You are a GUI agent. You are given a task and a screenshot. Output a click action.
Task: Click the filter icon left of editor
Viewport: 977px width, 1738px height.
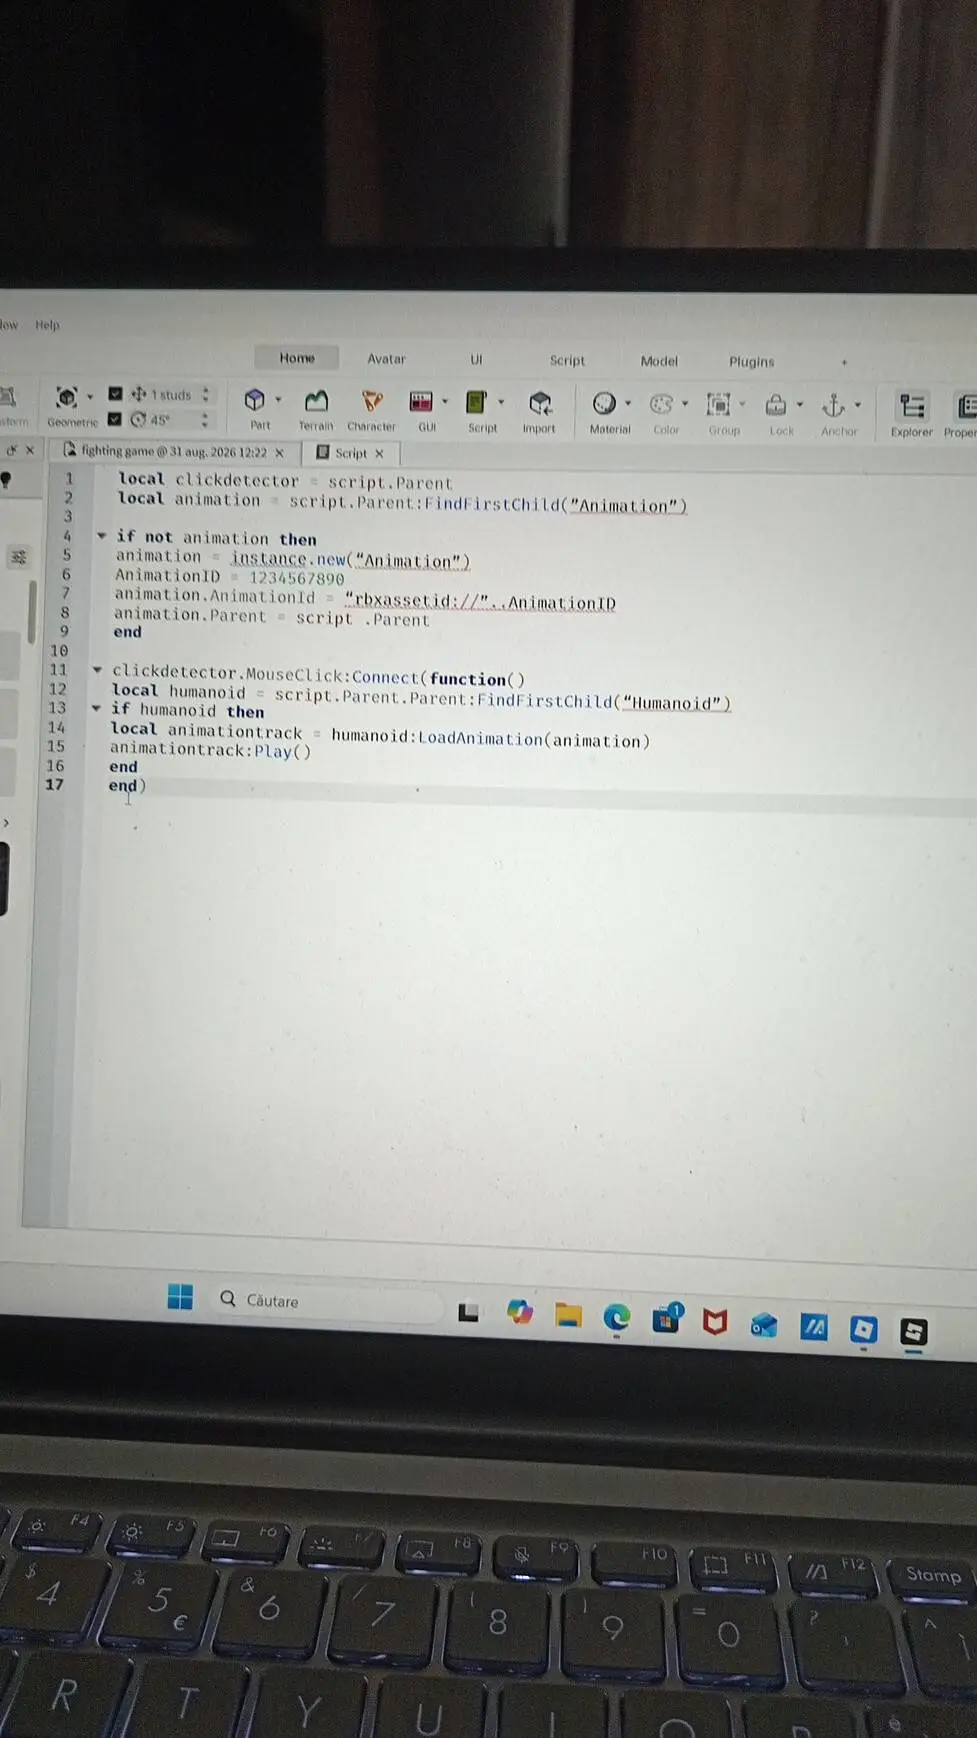point(19,557)
